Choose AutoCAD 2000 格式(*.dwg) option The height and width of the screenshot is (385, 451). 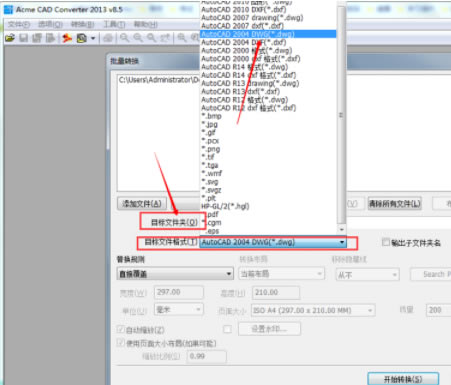(268, 50)
